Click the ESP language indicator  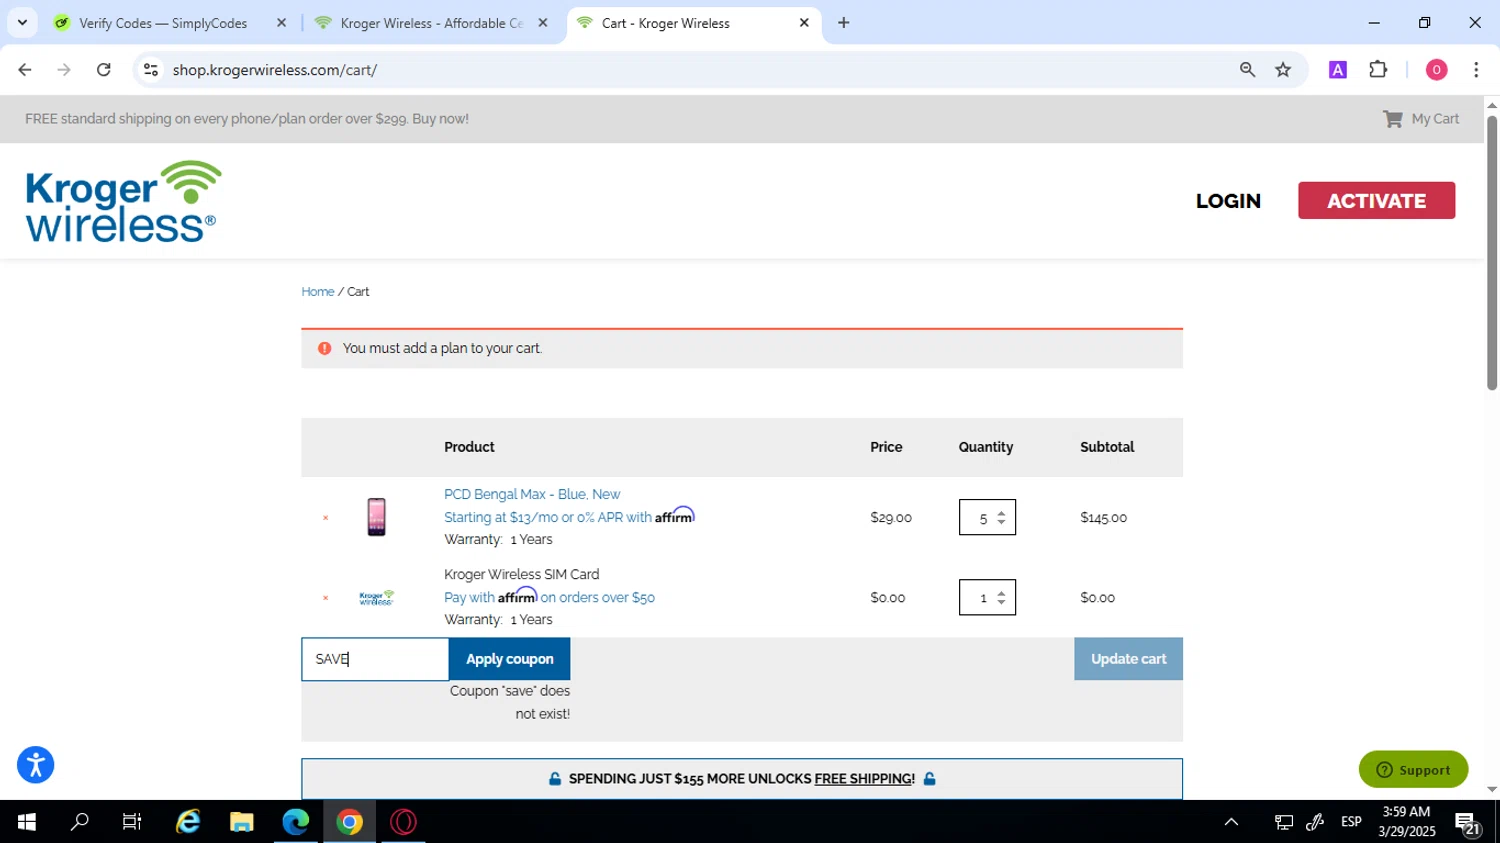pyautogui.click(x=1351, y=822)
